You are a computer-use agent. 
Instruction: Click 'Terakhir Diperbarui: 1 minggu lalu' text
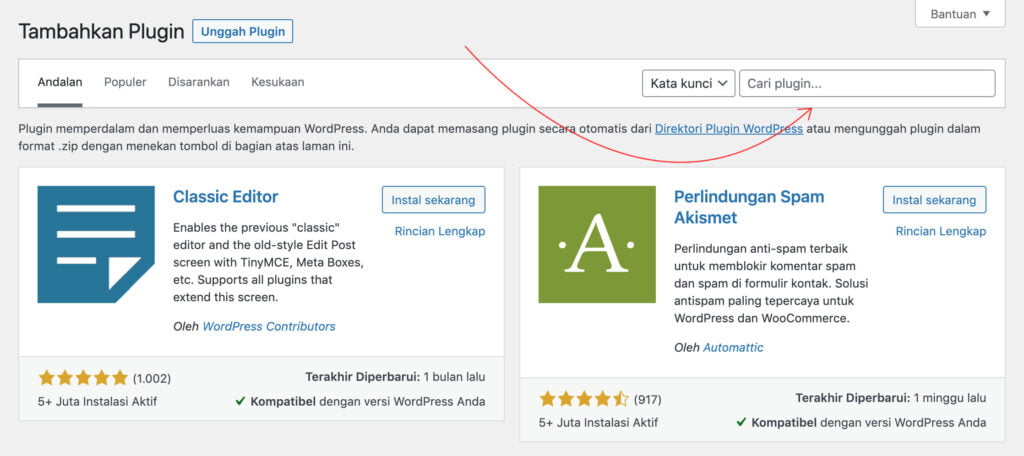(891, 398)
